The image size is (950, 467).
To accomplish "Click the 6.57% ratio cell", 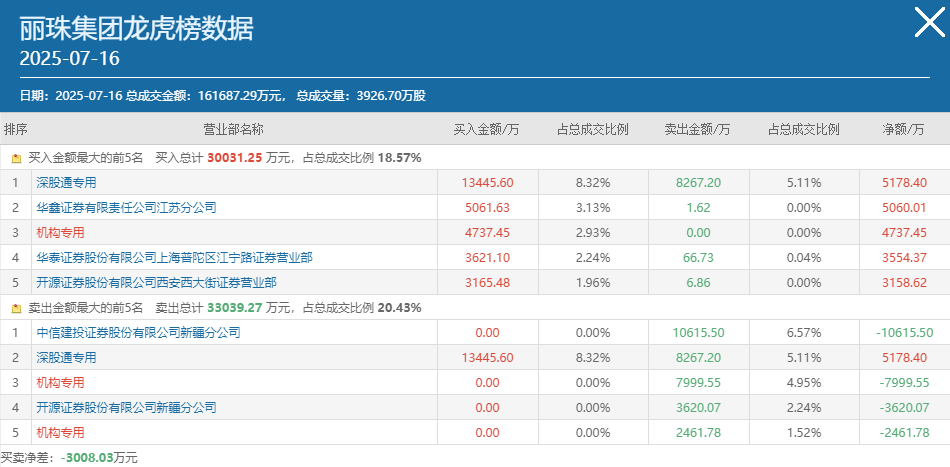I will 804,333.
